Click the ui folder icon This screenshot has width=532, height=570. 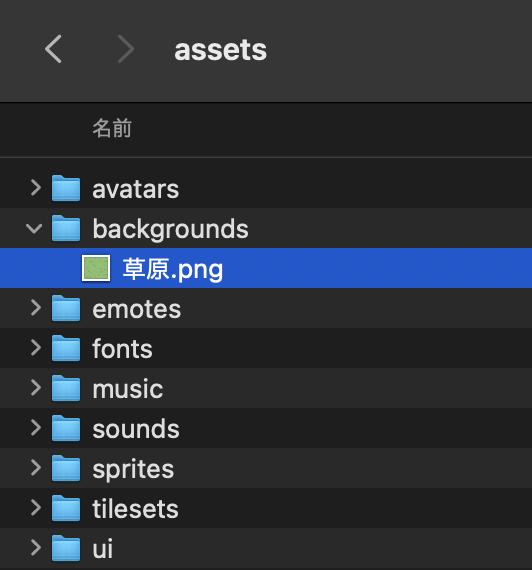coord(66,548)
